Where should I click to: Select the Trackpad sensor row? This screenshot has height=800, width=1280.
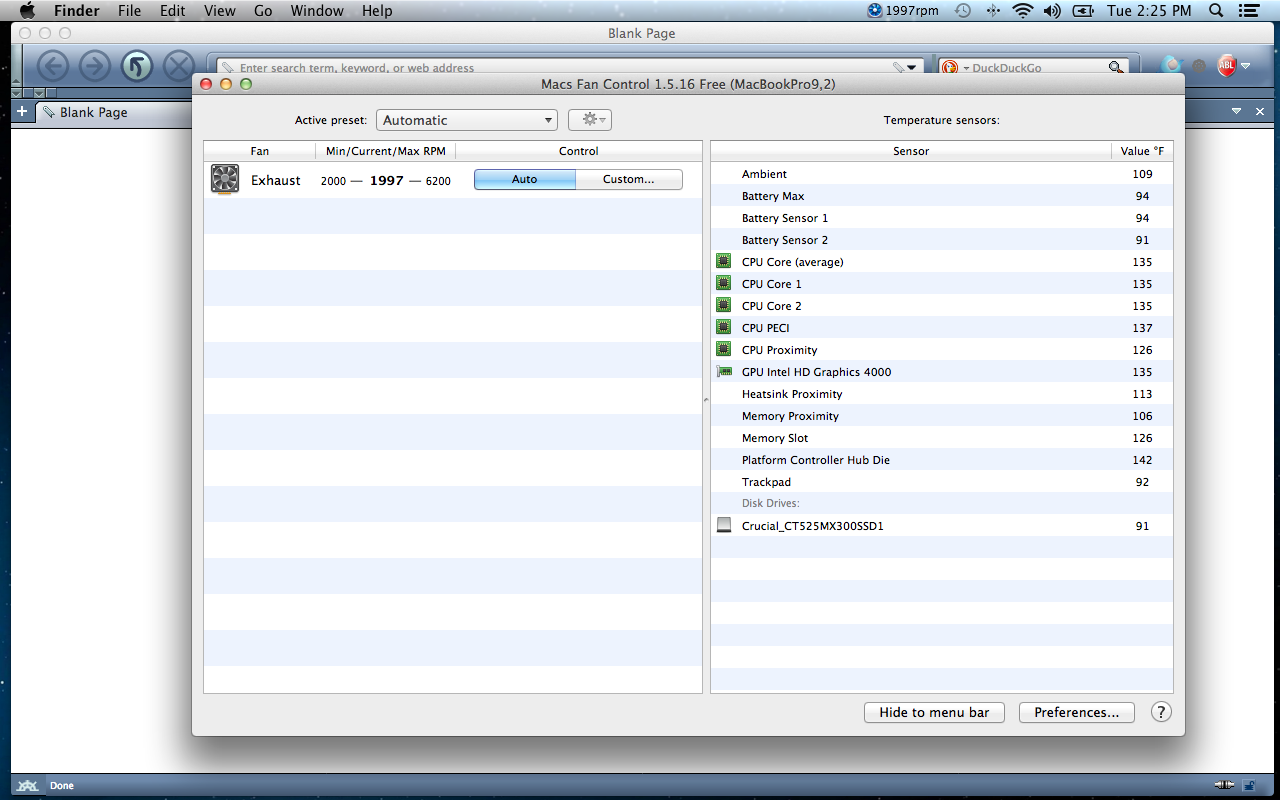pos(942,482)
